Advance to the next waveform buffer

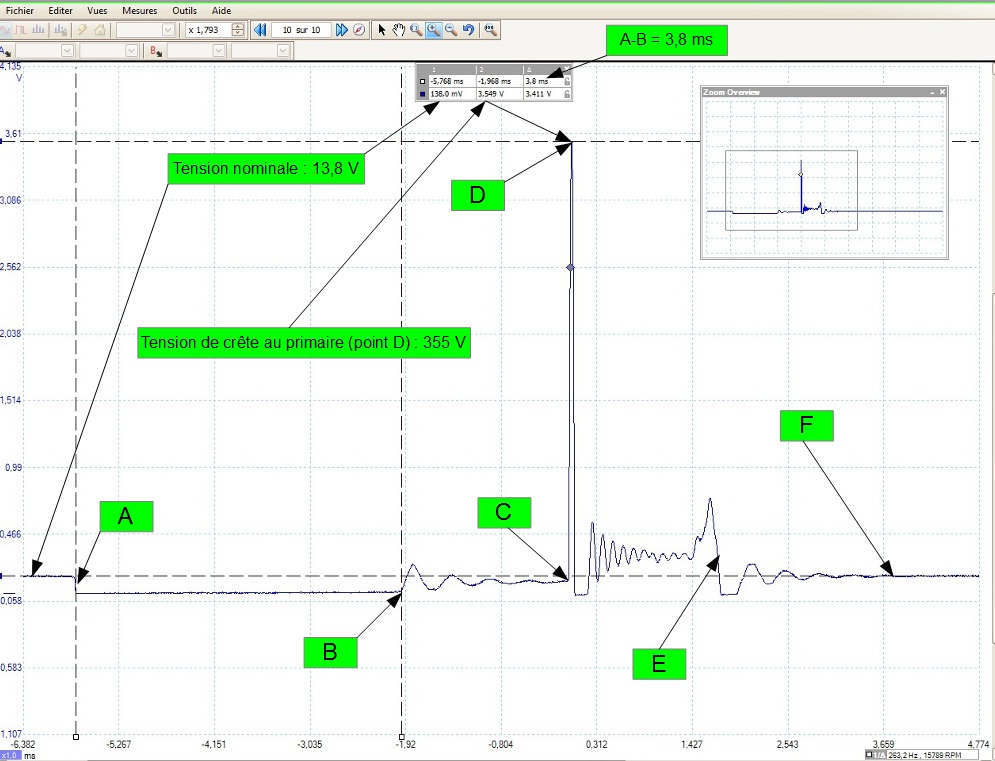tap(341, 30)
